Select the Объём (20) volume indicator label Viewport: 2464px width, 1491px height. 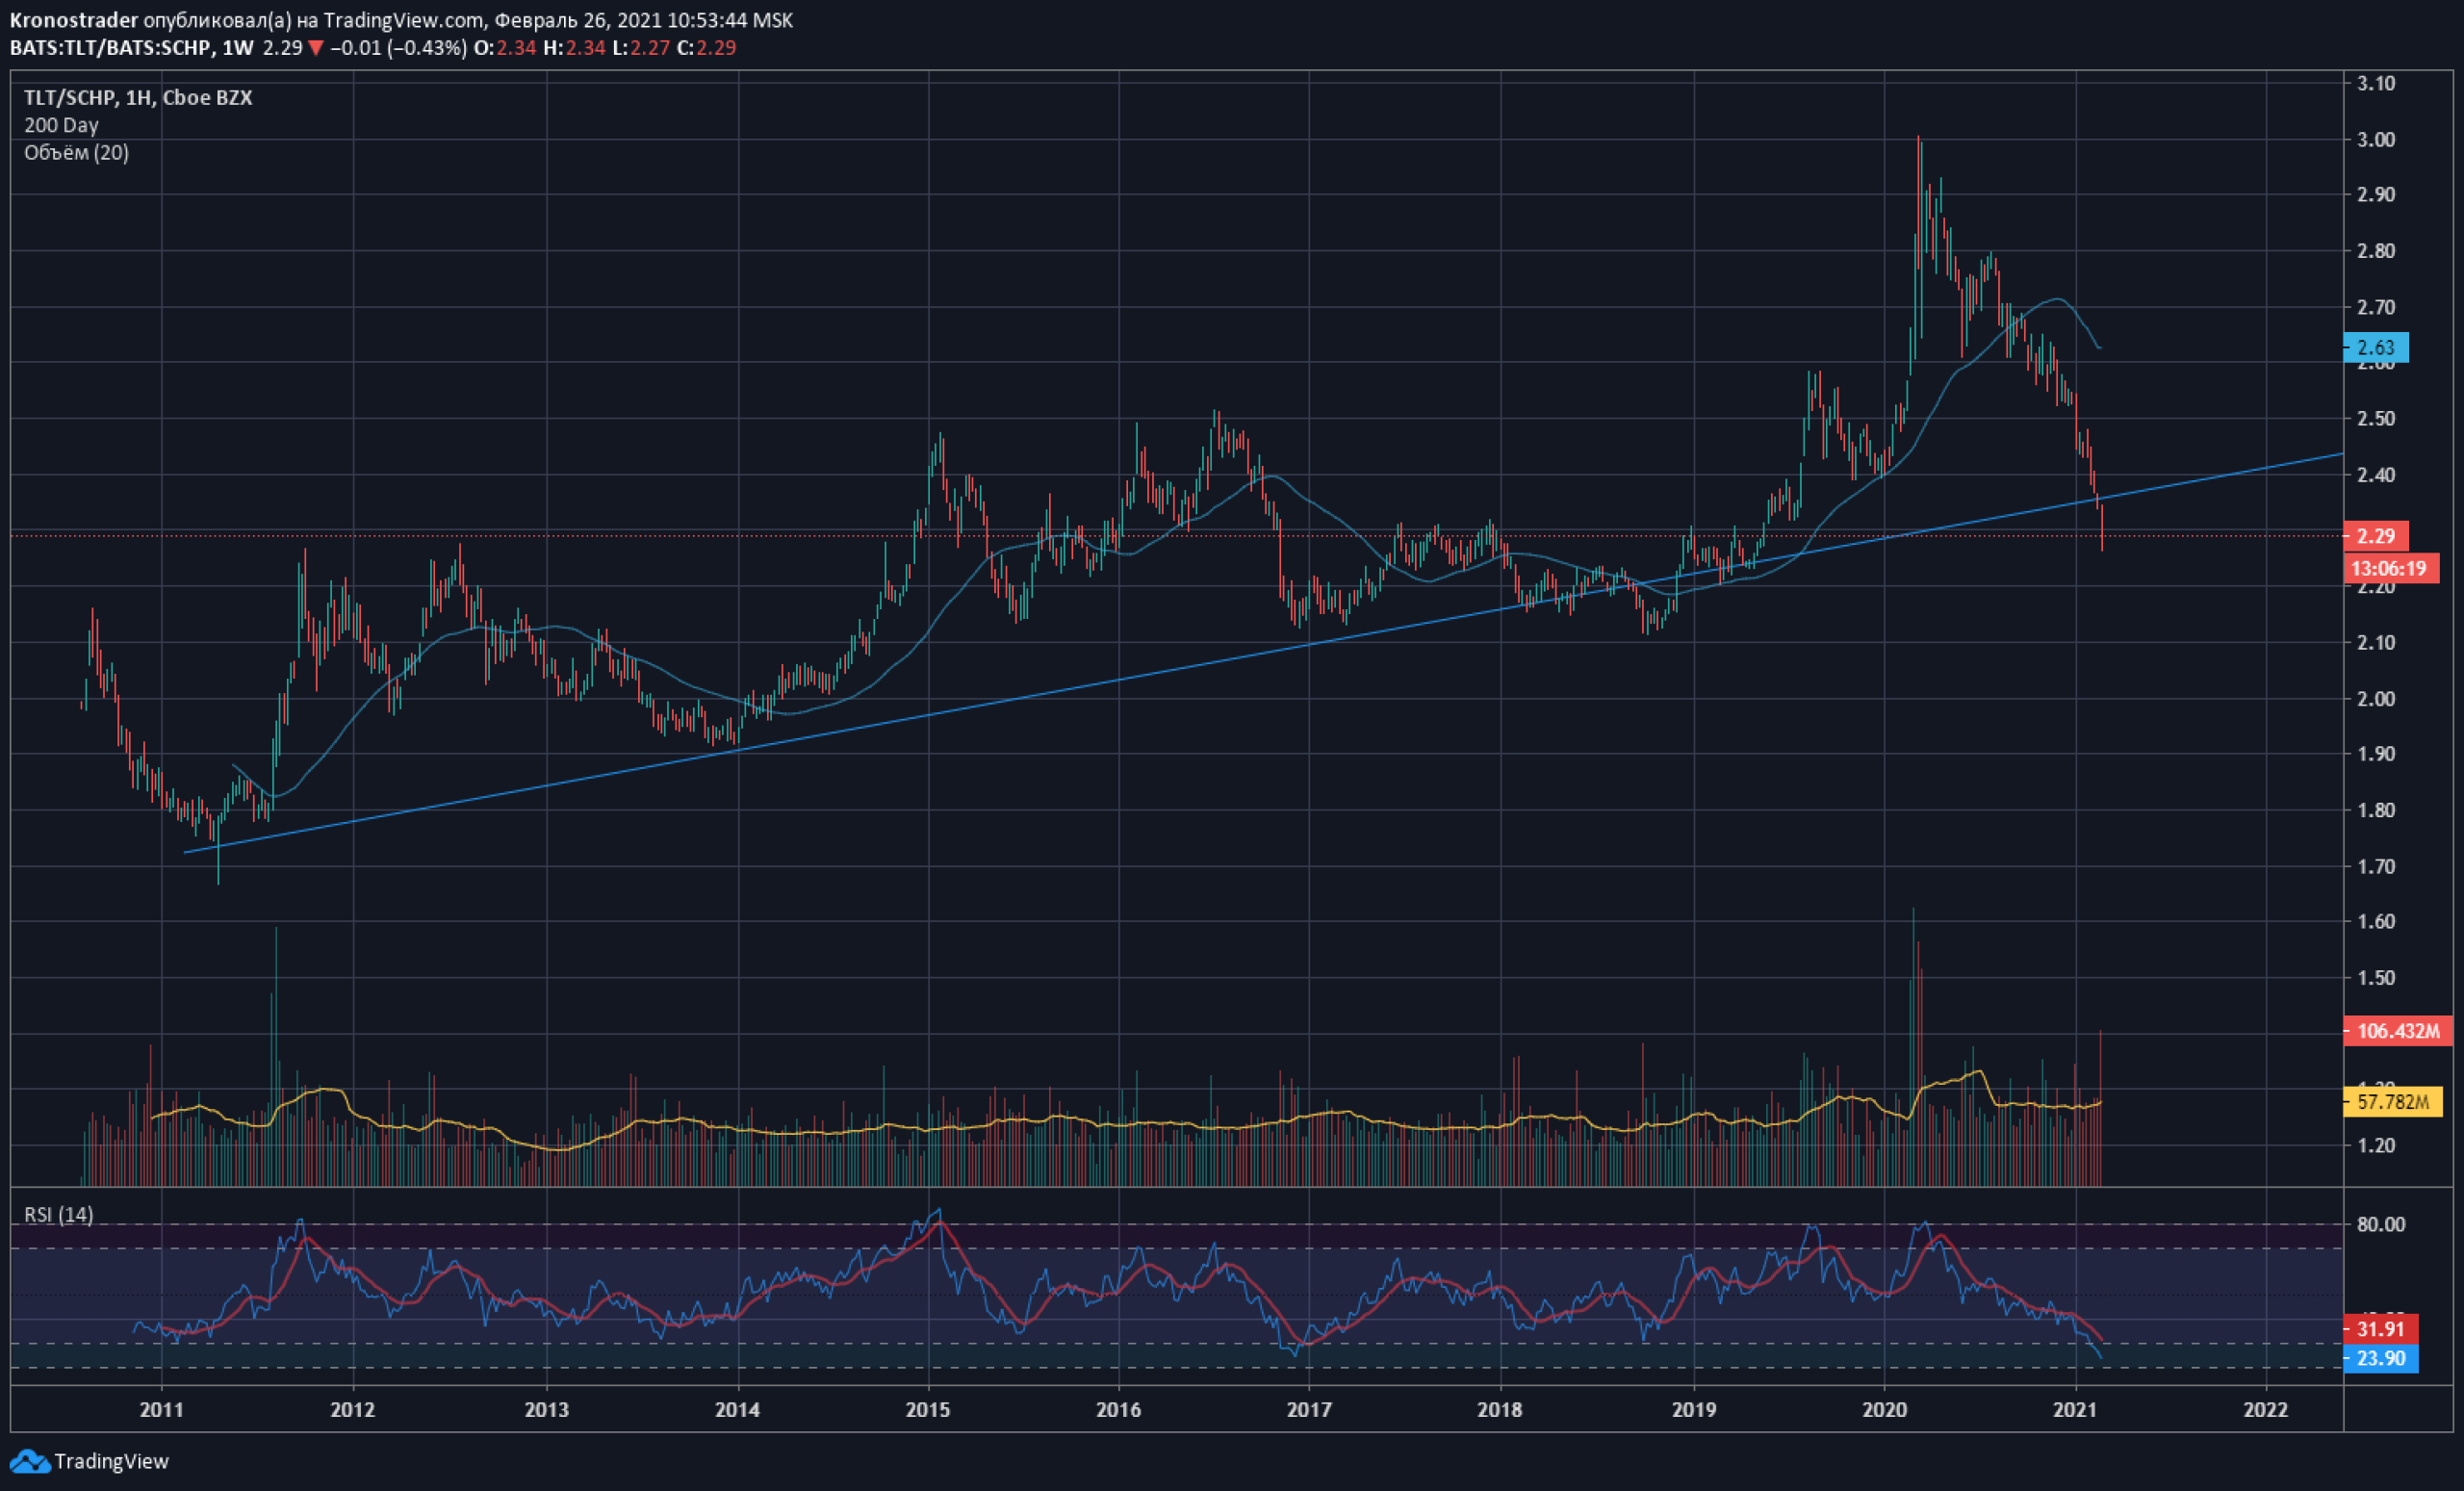[x=76, y=152]
